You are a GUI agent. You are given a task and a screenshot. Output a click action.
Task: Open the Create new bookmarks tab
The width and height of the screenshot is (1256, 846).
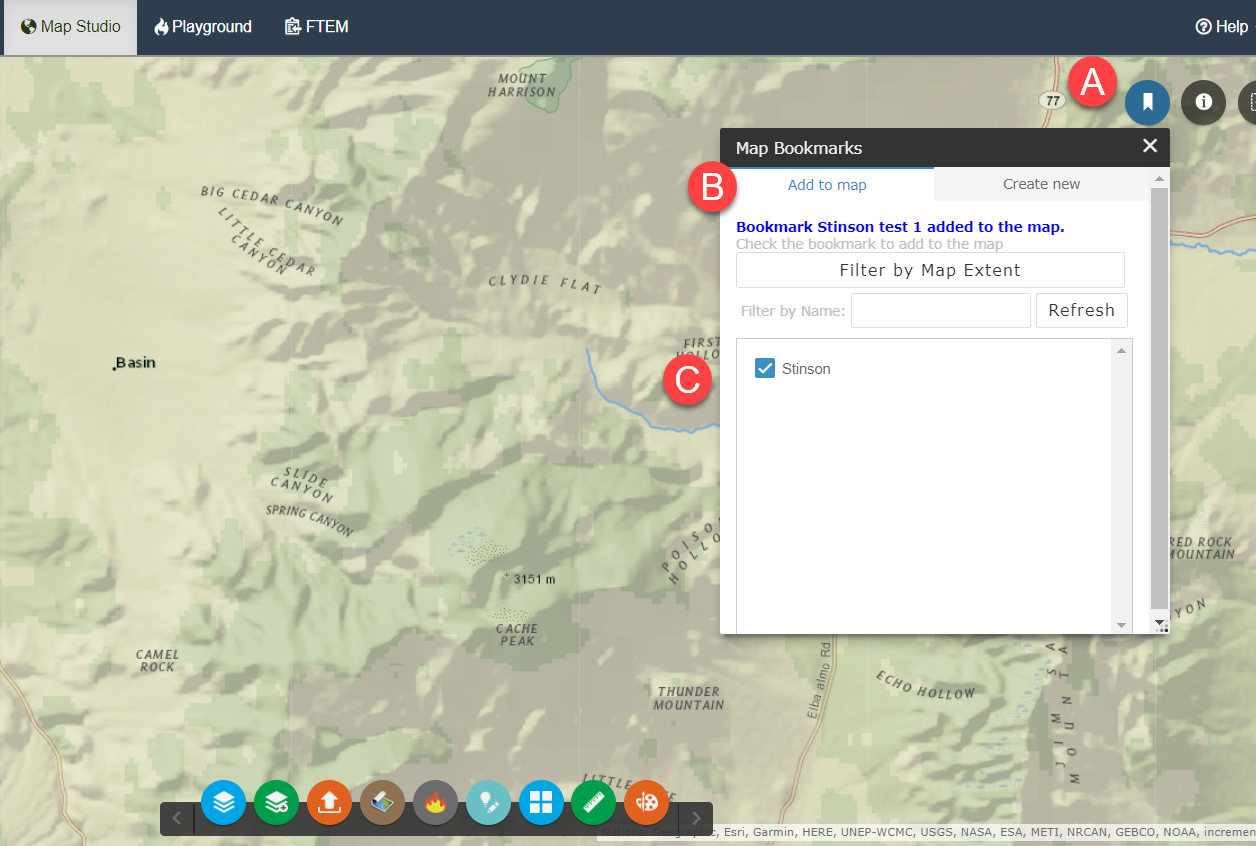1041,184
